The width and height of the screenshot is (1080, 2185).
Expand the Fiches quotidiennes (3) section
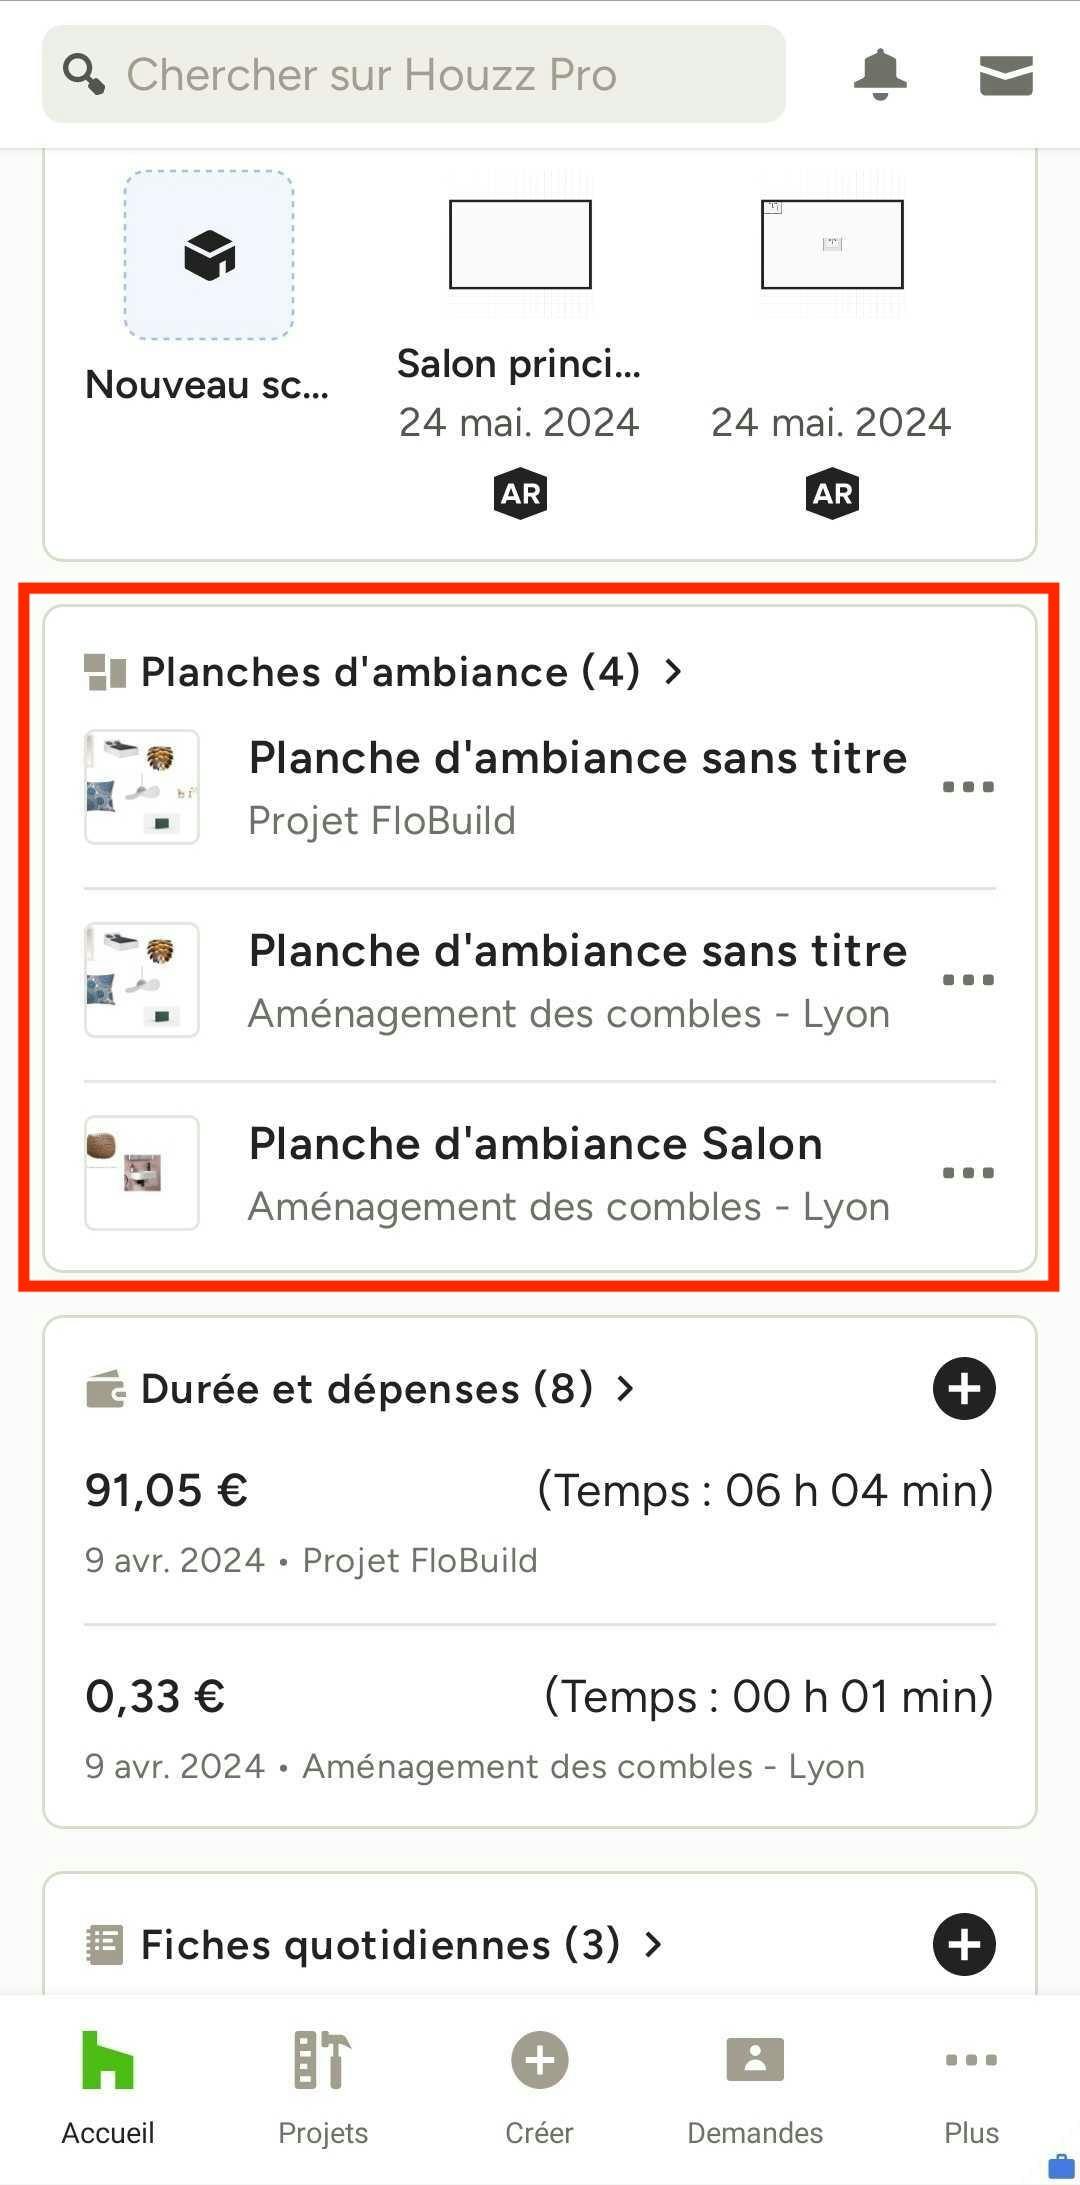tap(374, 1945)
